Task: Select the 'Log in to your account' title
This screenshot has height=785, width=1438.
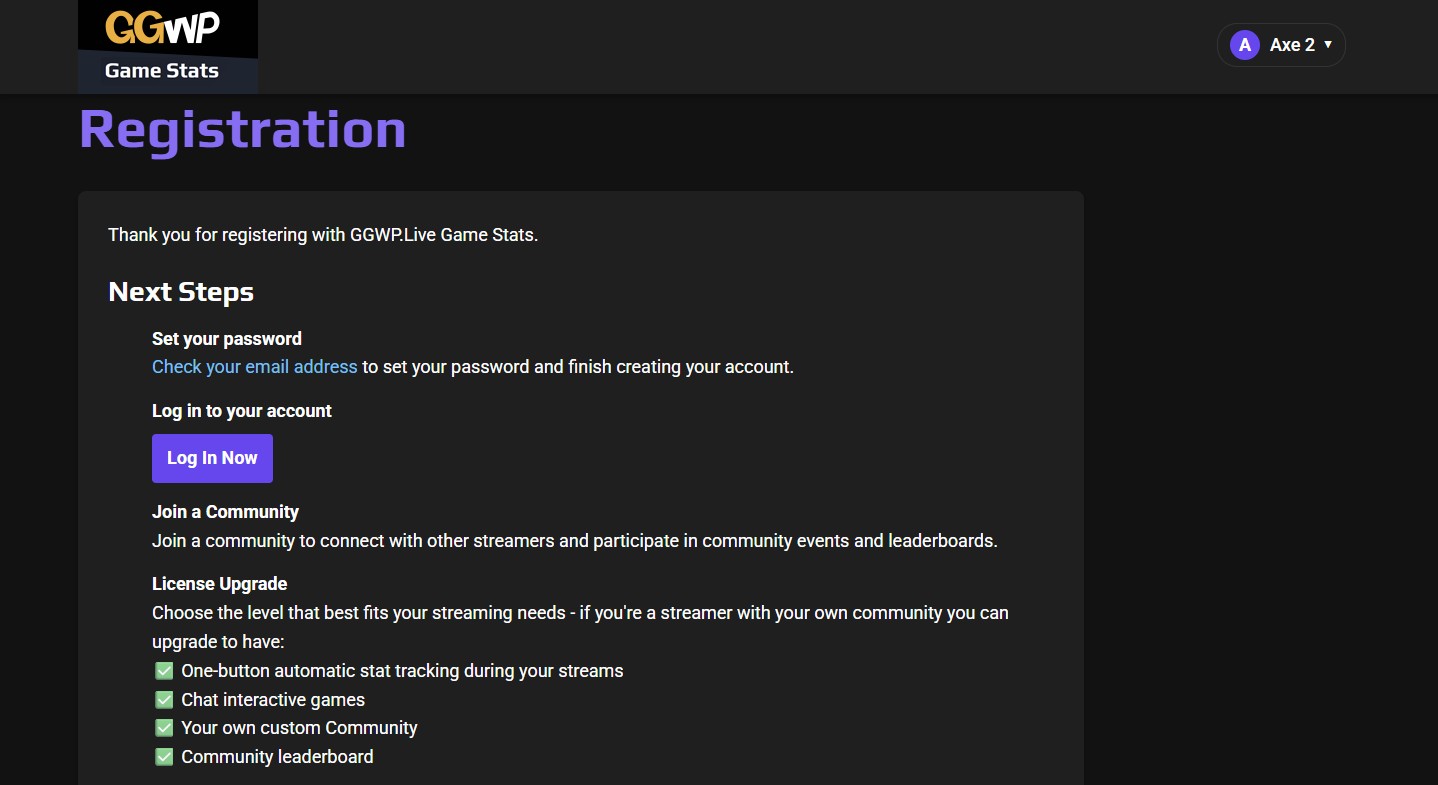Action: [242, 411]
